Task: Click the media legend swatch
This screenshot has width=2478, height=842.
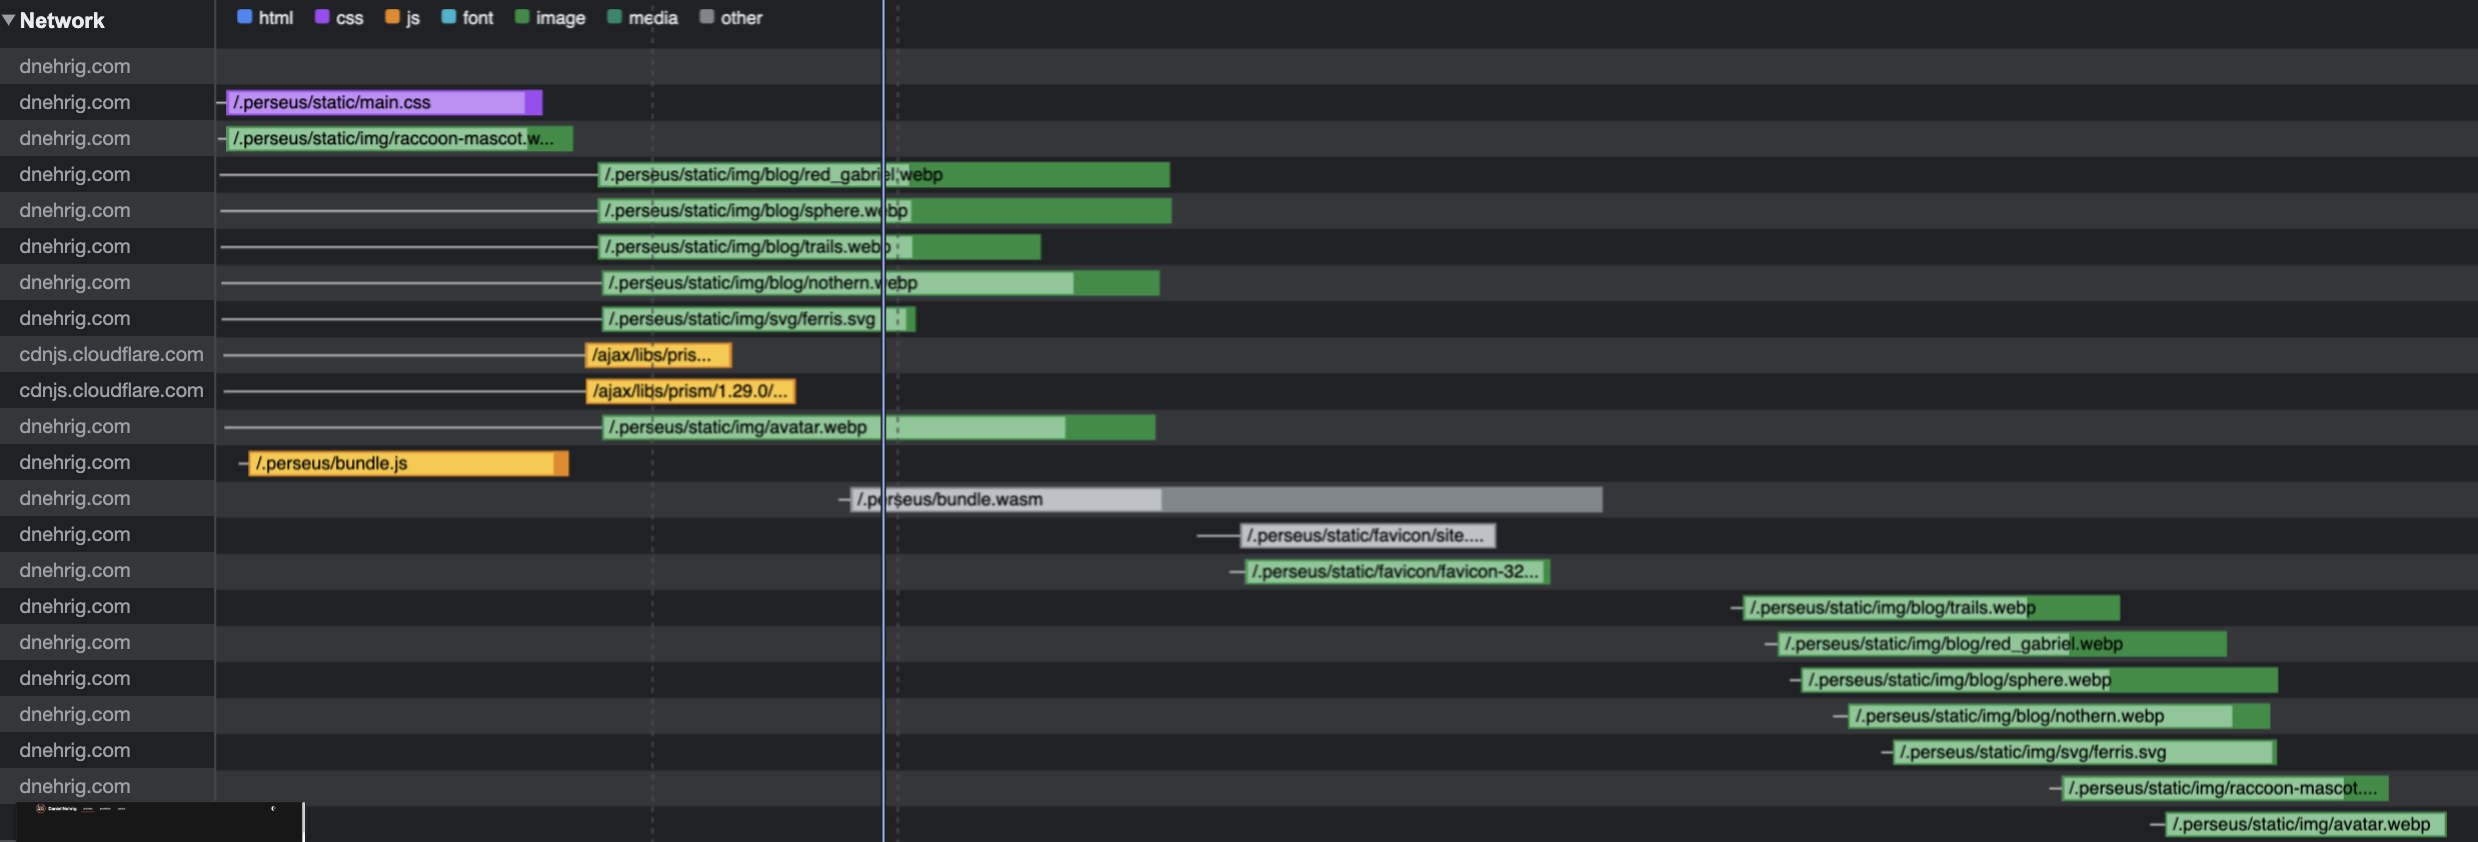Action: click(614, 16)
